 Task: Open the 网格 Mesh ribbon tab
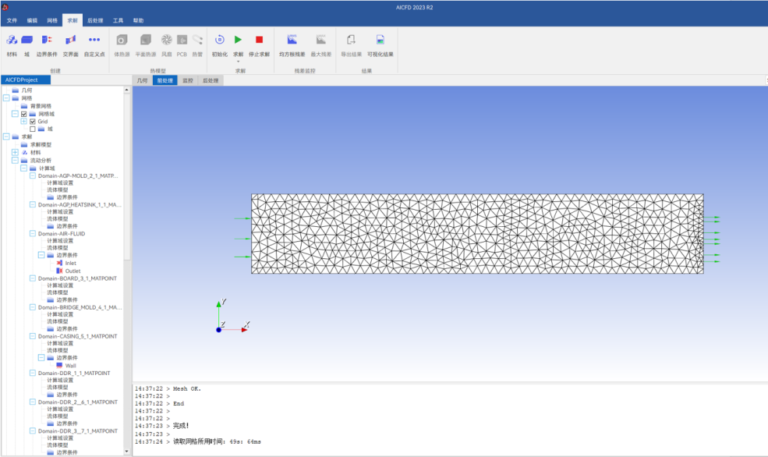coord(52,21)
